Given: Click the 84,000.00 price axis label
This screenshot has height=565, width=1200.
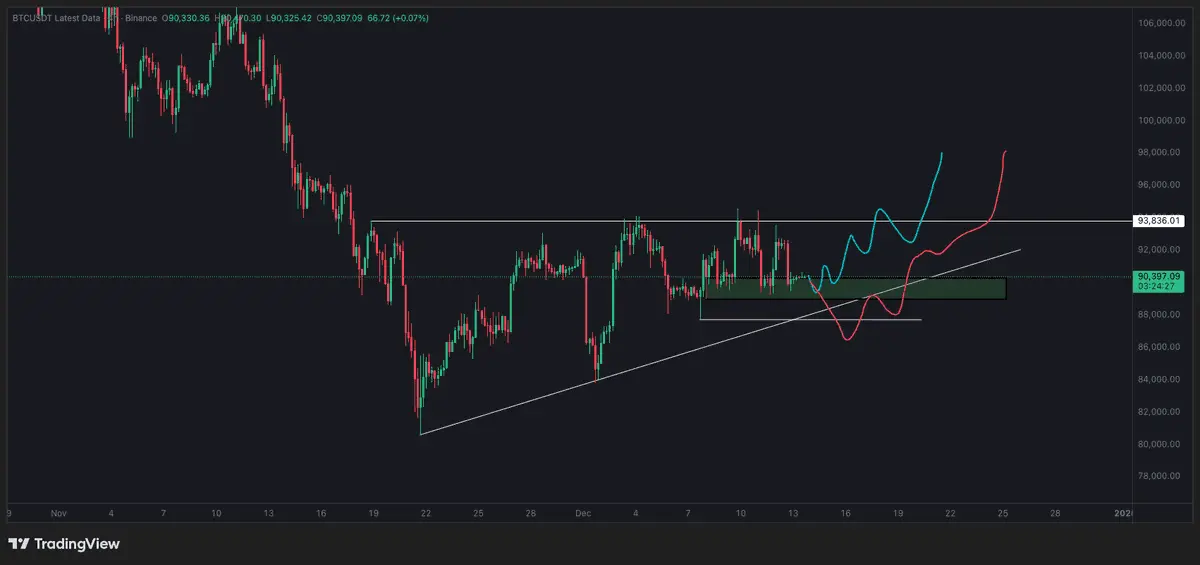Looking at the screenshot, I should tap(1161, 380).
